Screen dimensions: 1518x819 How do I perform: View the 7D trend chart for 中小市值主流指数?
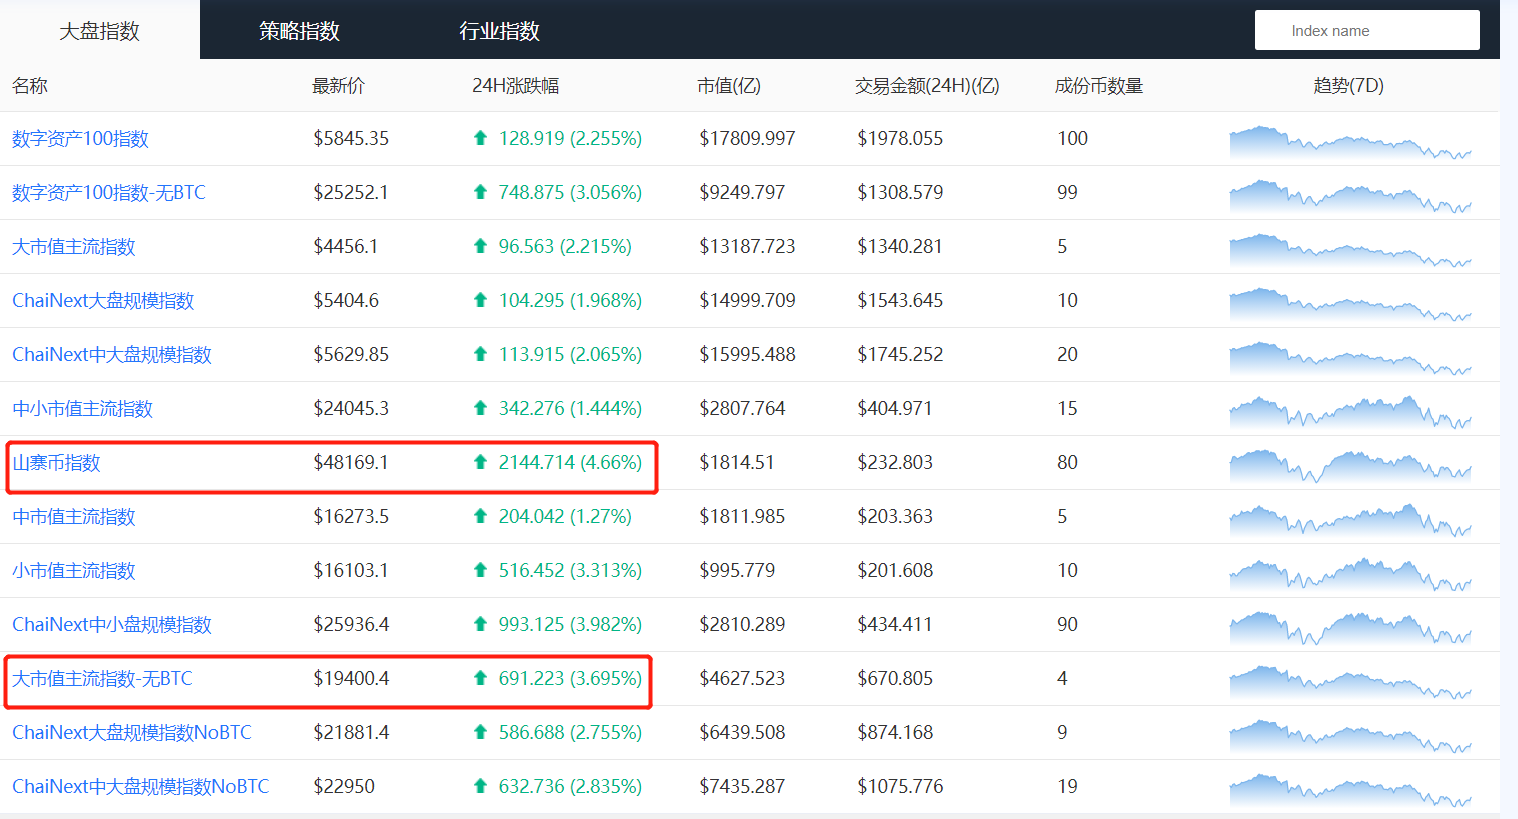point(1350,412)
